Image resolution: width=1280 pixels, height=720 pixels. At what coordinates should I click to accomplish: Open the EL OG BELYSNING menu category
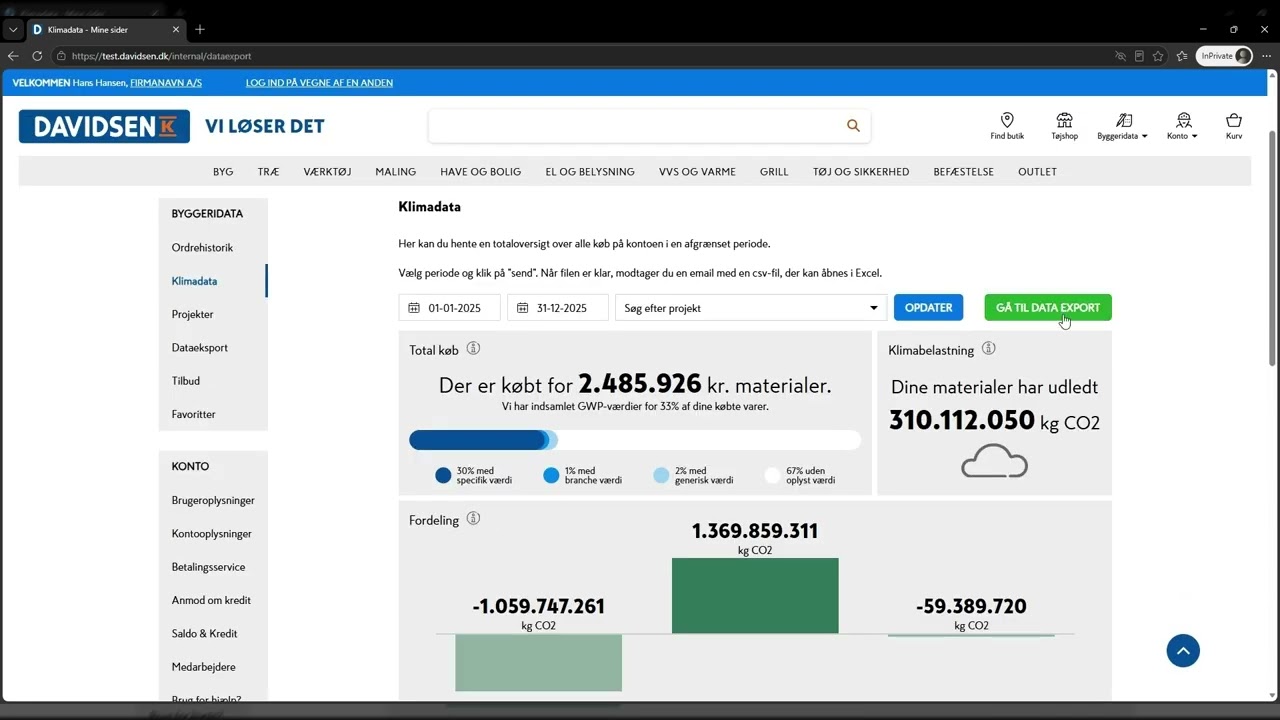tap(590, 172)
